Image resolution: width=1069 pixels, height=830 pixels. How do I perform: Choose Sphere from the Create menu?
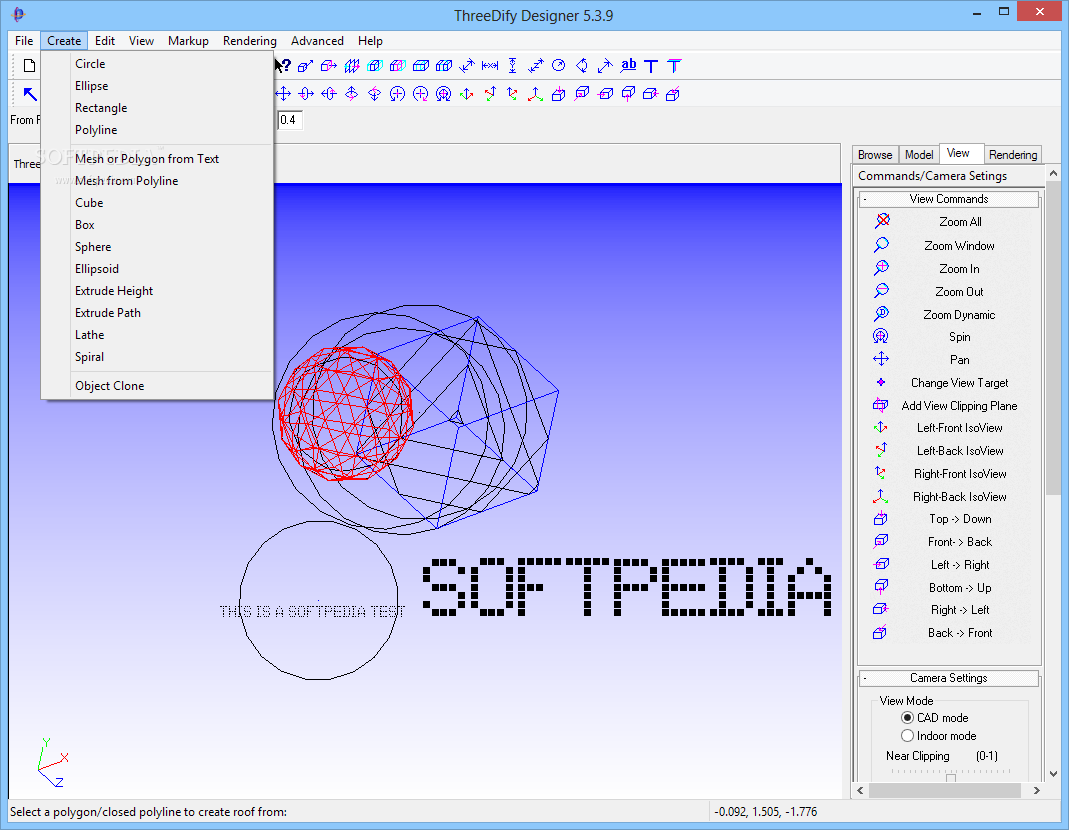coord(93,247)
